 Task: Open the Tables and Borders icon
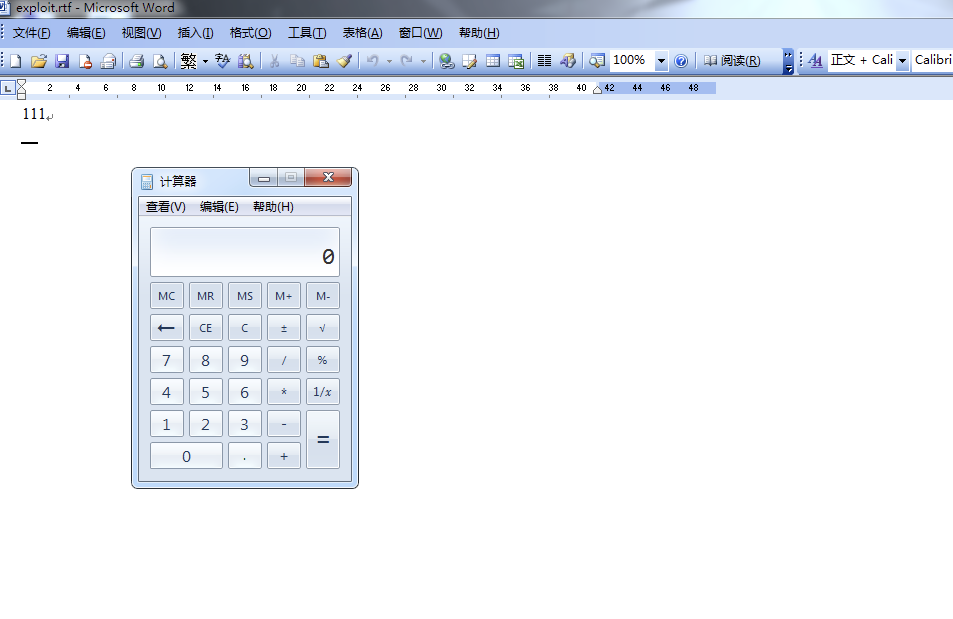(x=470, y=61)
